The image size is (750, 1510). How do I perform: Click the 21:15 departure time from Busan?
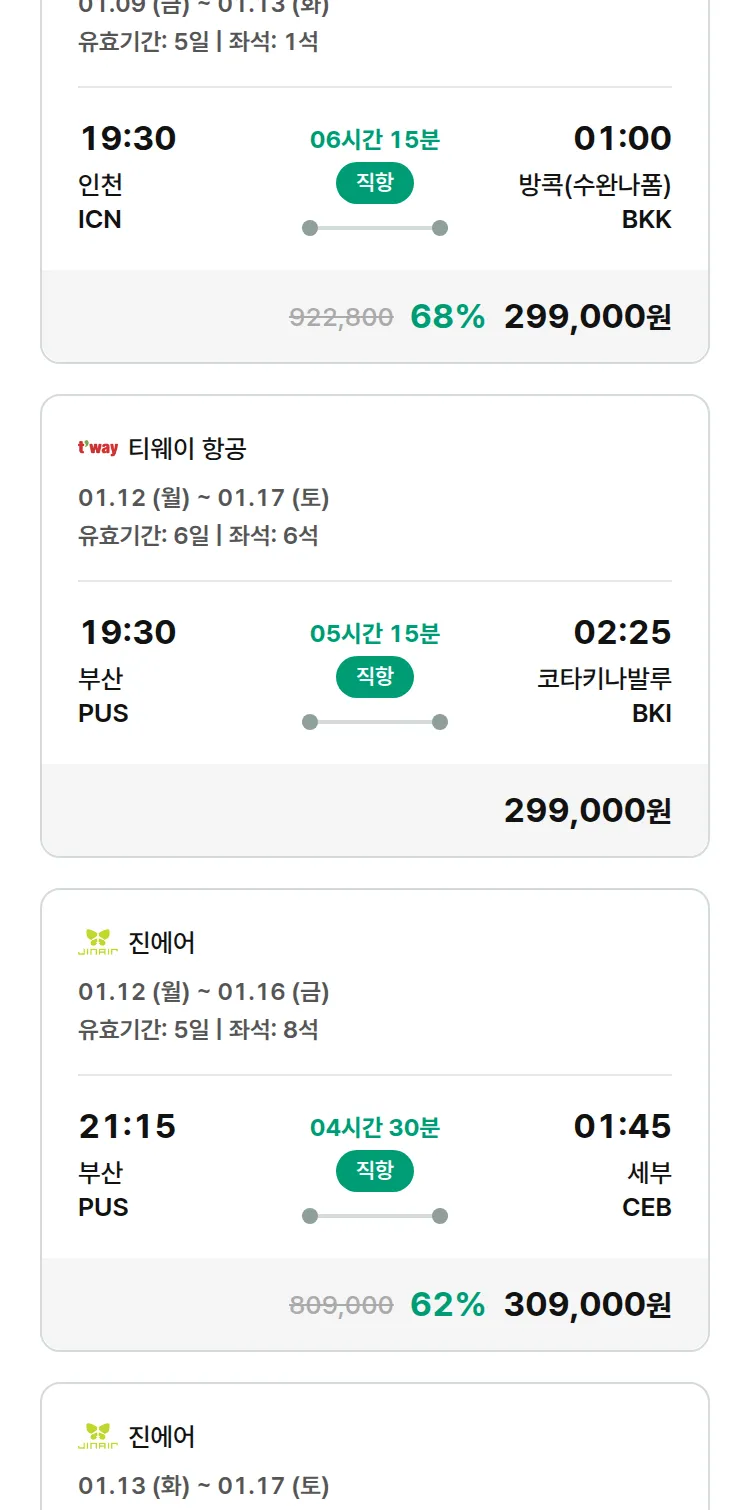[127, 1126]
